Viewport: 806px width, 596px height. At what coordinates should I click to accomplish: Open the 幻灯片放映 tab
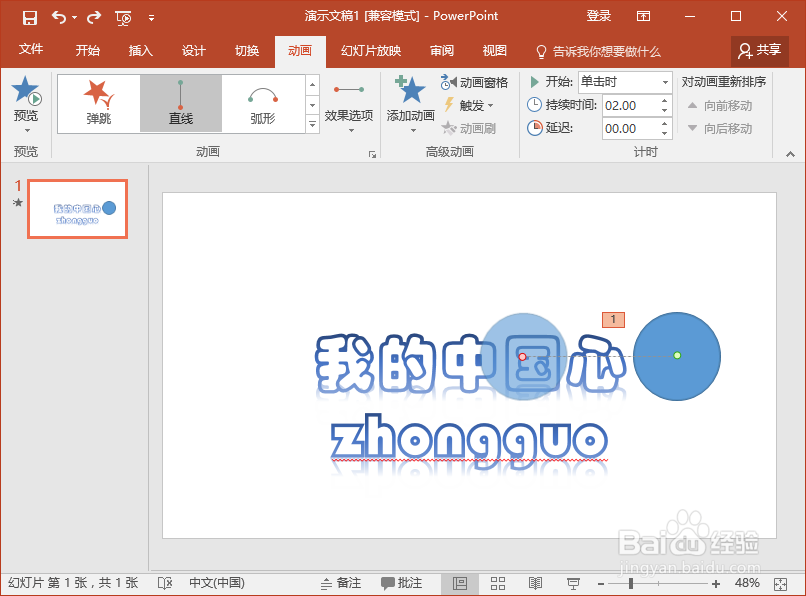(371, 50)
